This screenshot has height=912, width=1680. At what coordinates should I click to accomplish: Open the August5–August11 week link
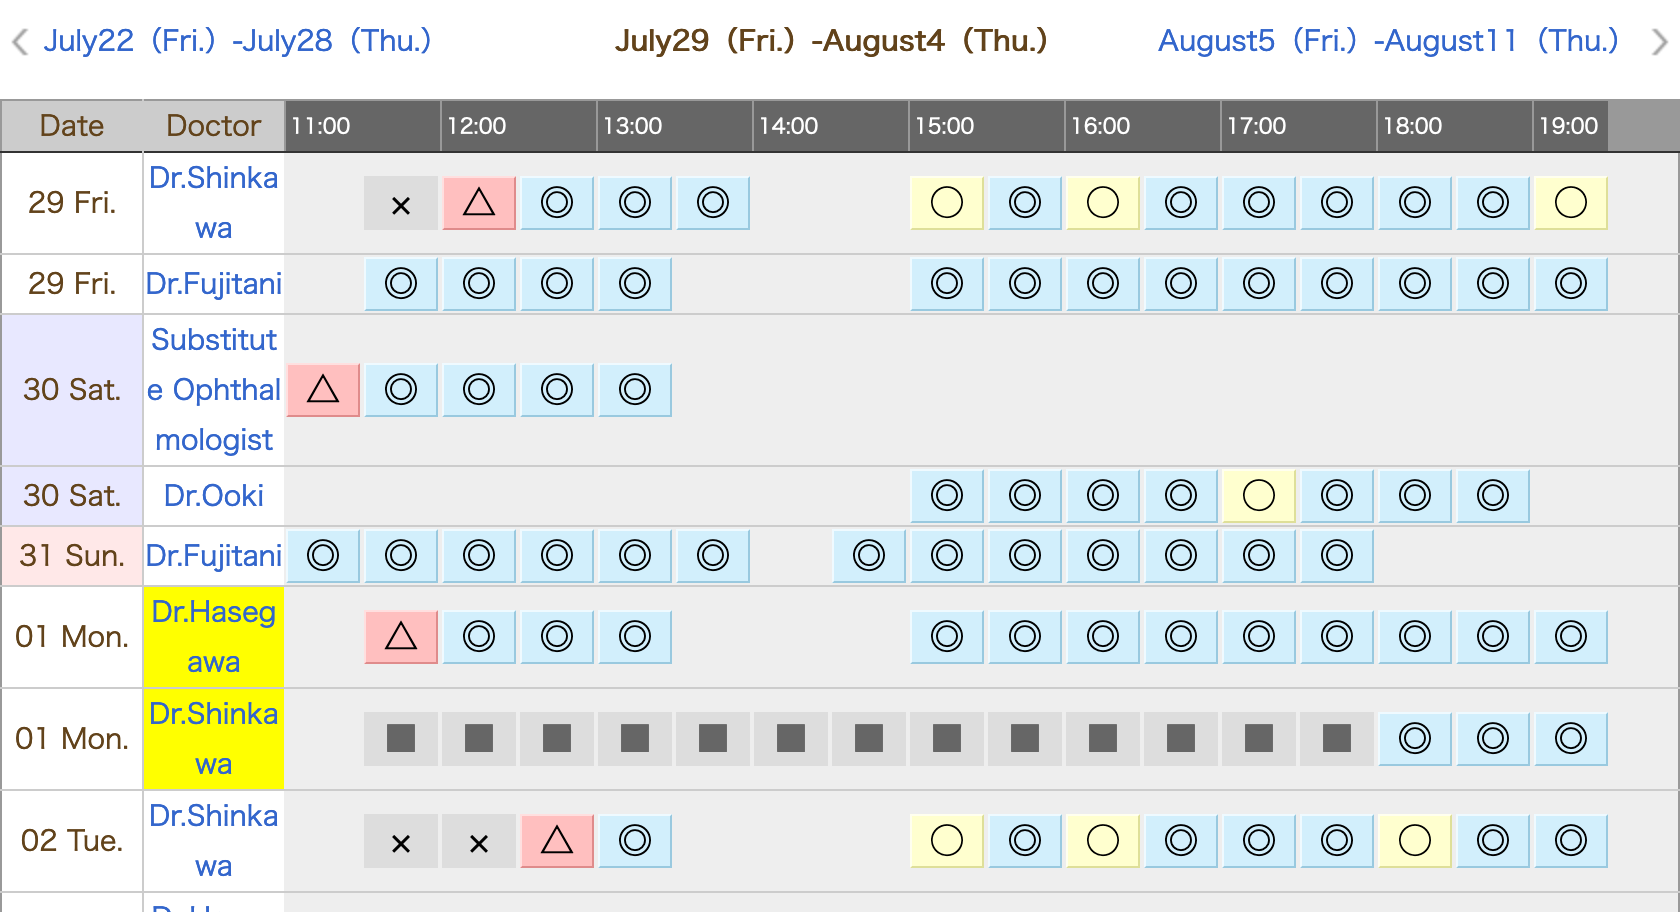coord(1387,41)
